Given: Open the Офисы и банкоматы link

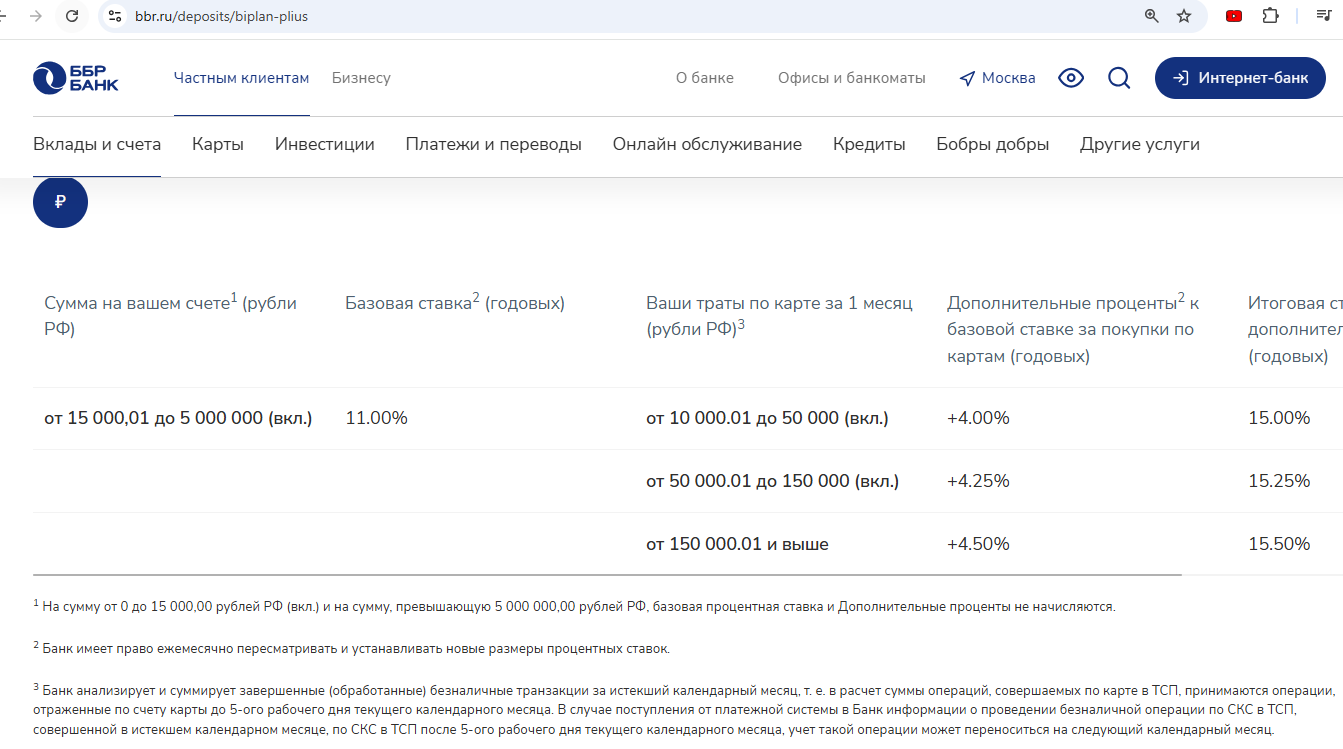Looking at the screenshot, I should 851,78.
